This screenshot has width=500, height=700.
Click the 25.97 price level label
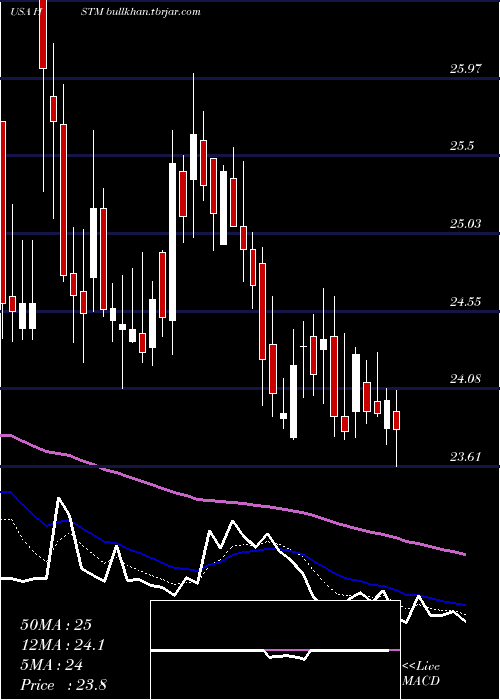(466, 69)
